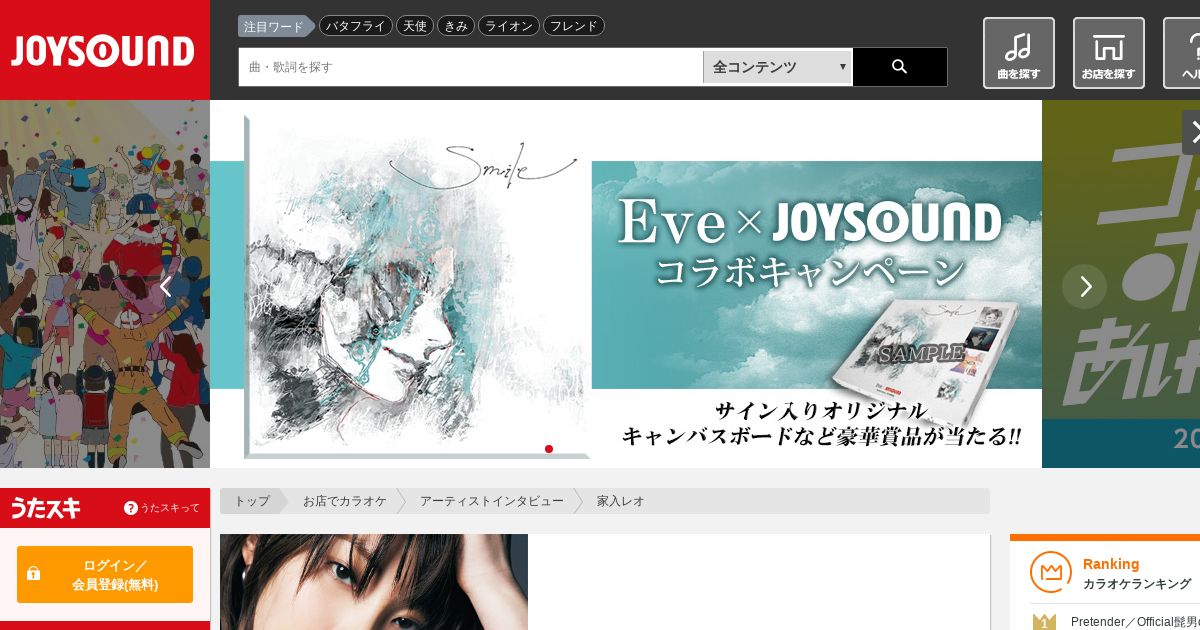Open the olive green banner on right
The image size is (1200, 630).
click(1121, 284)
